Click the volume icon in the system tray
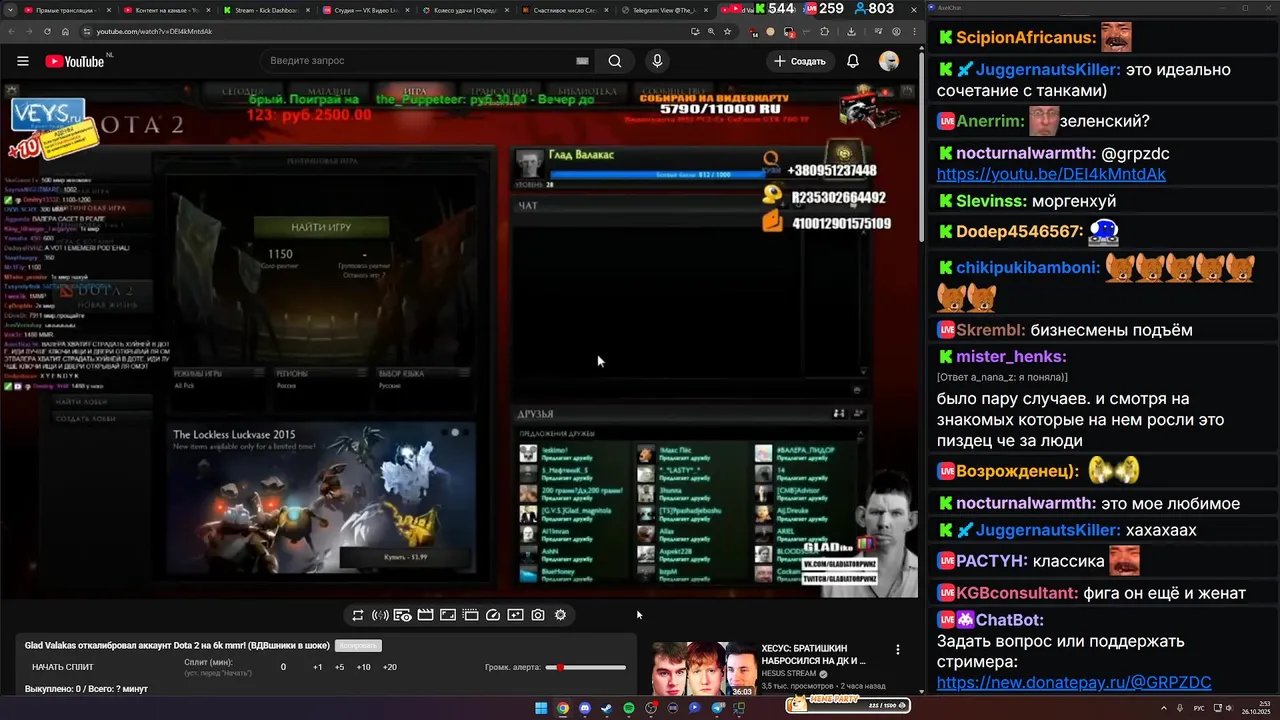This screenshot has height=720, width=1280. [x=1229, y=708]
